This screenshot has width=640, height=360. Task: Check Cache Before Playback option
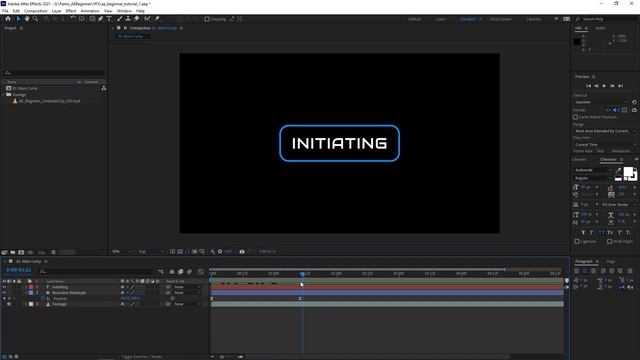click(x=576, y=117)
